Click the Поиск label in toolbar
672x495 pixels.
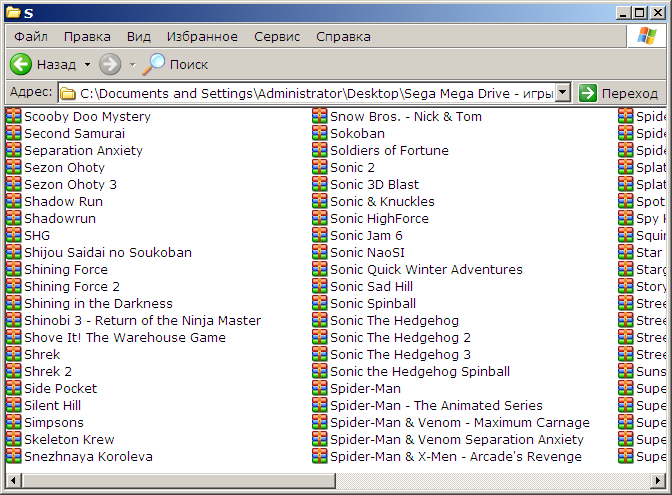[189, 65]
